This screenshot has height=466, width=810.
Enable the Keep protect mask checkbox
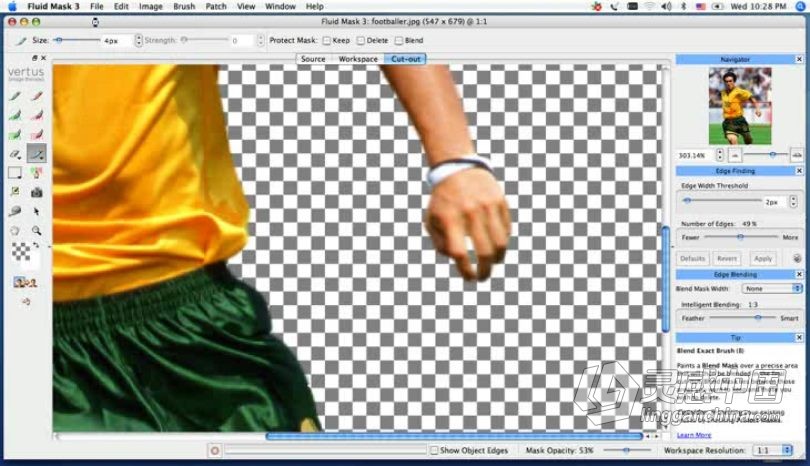(326, 40)
